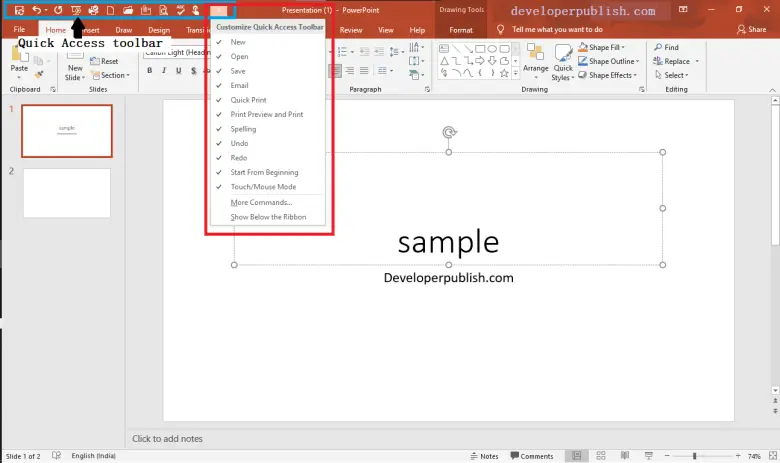Switch to the View tab

point(386,30)
